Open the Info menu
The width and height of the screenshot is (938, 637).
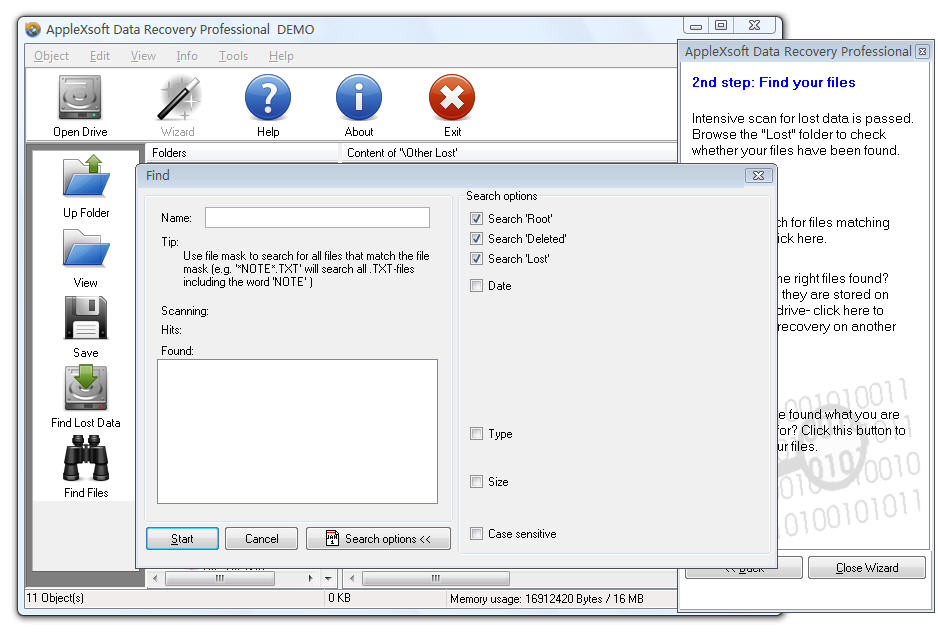pos(187,56)
